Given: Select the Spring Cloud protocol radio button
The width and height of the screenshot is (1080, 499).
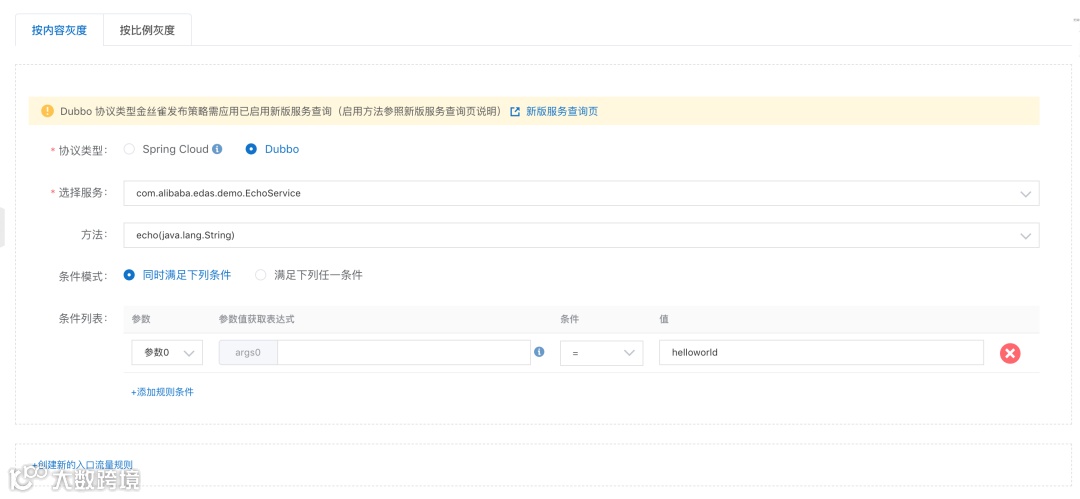Looking at the screenshot, I should coord(129,149).
